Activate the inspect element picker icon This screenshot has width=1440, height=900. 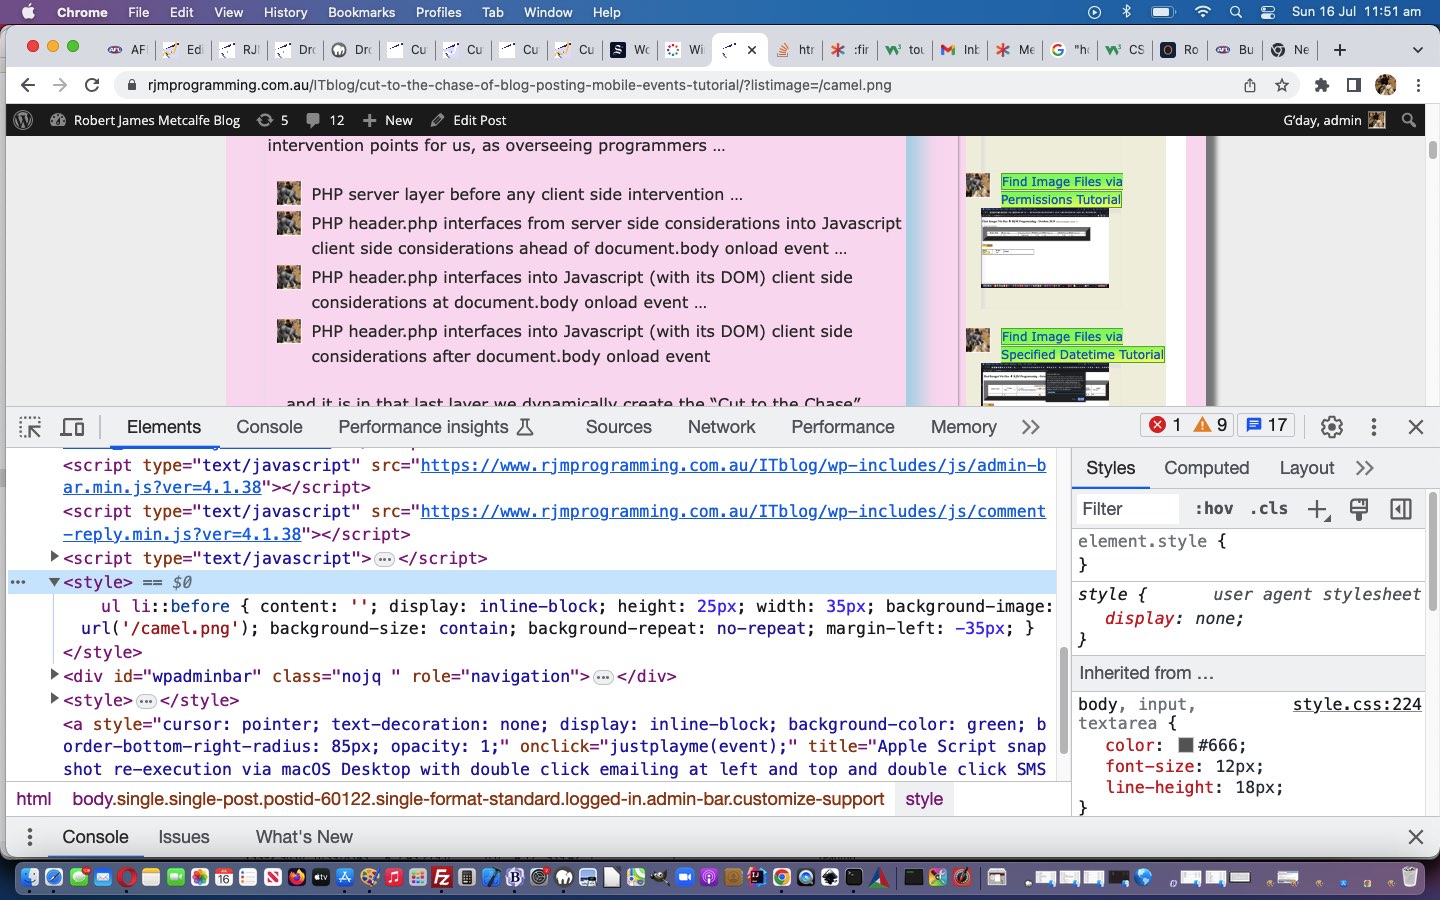click(30, 427)
